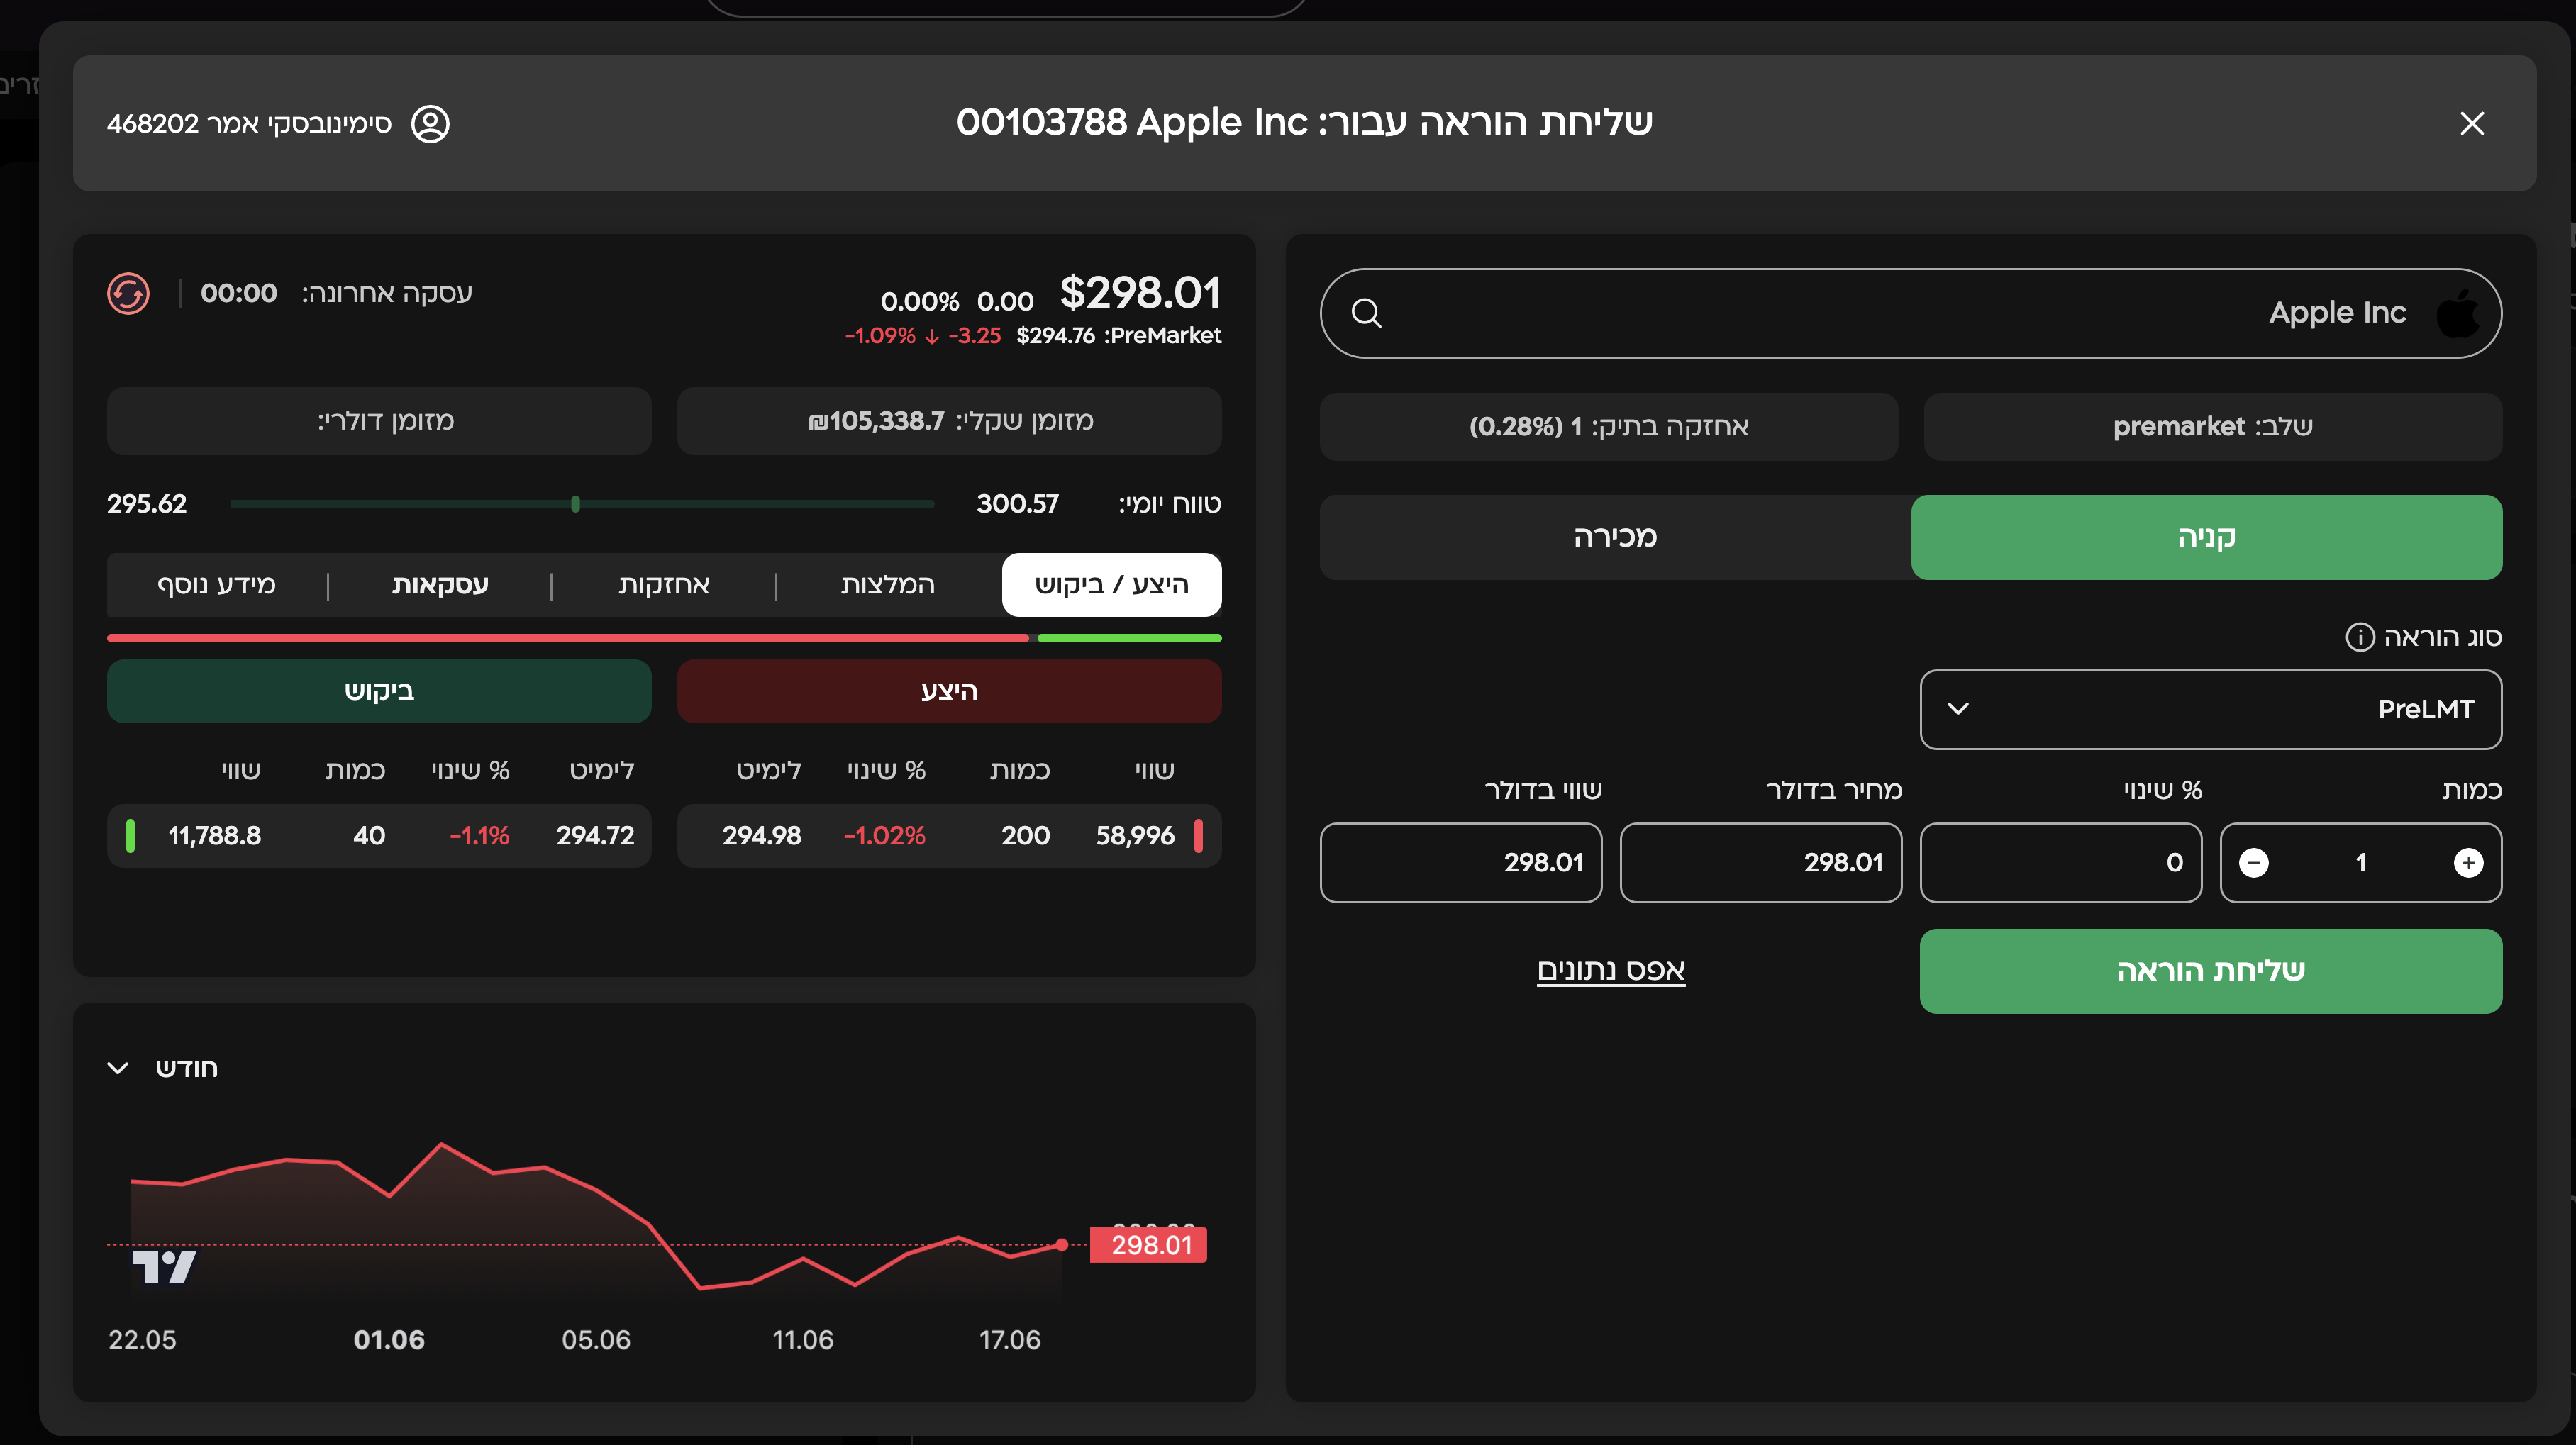Click the green ביקוש demand header
Image resolution: width=2576 pixels, height=1445 pixels.
pyautogui.click(x=379, y=691)
